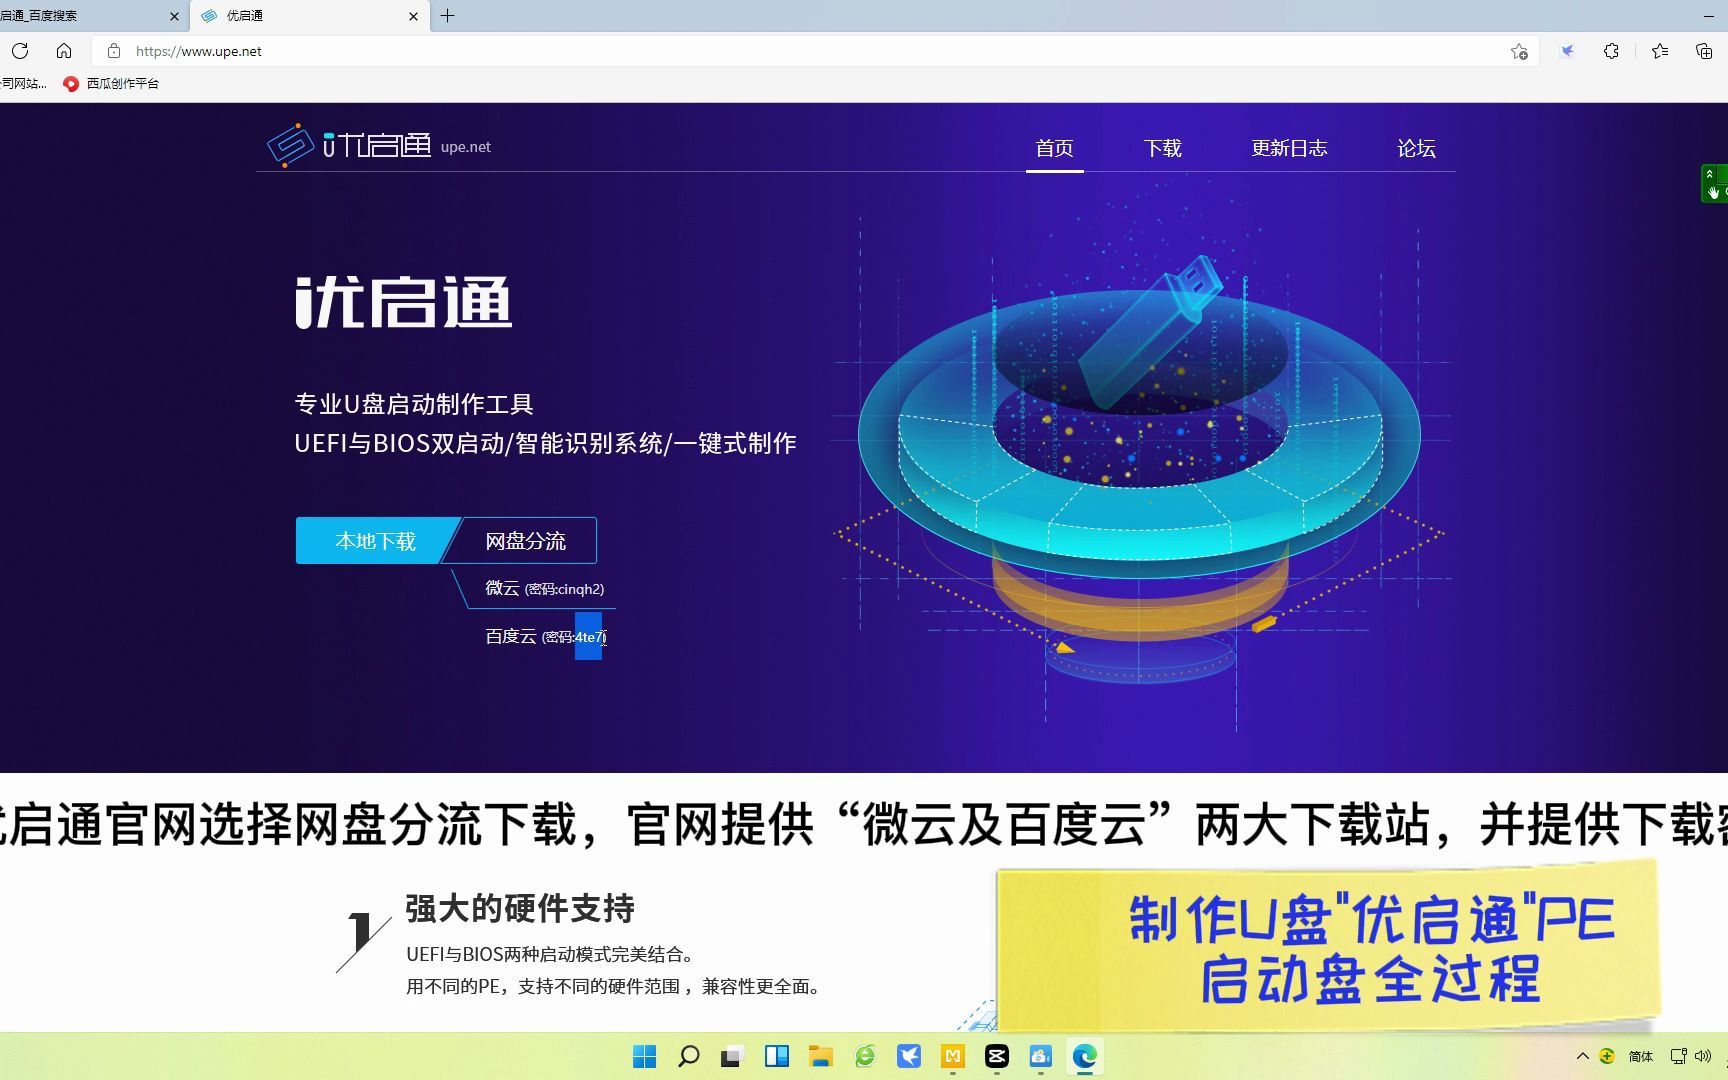Click the 本地下载 button
Screen dimensions: 1728x1080
tap(375, 541)
